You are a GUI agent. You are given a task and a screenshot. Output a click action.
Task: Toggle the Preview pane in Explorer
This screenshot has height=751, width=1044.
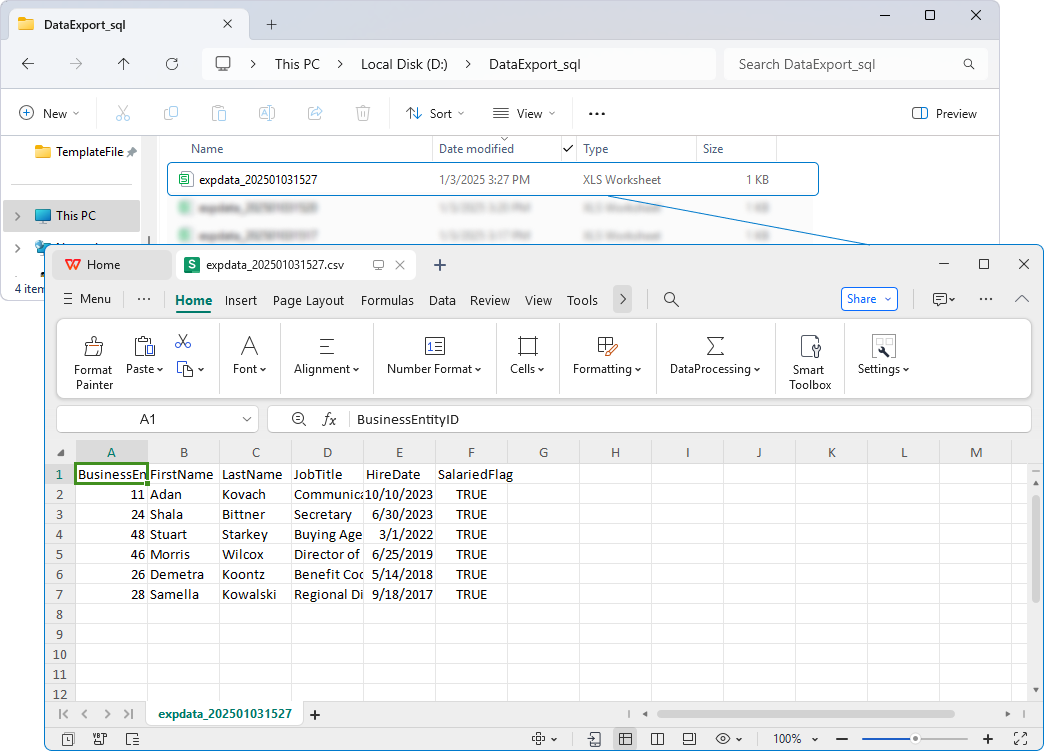[x=944, y=114]
